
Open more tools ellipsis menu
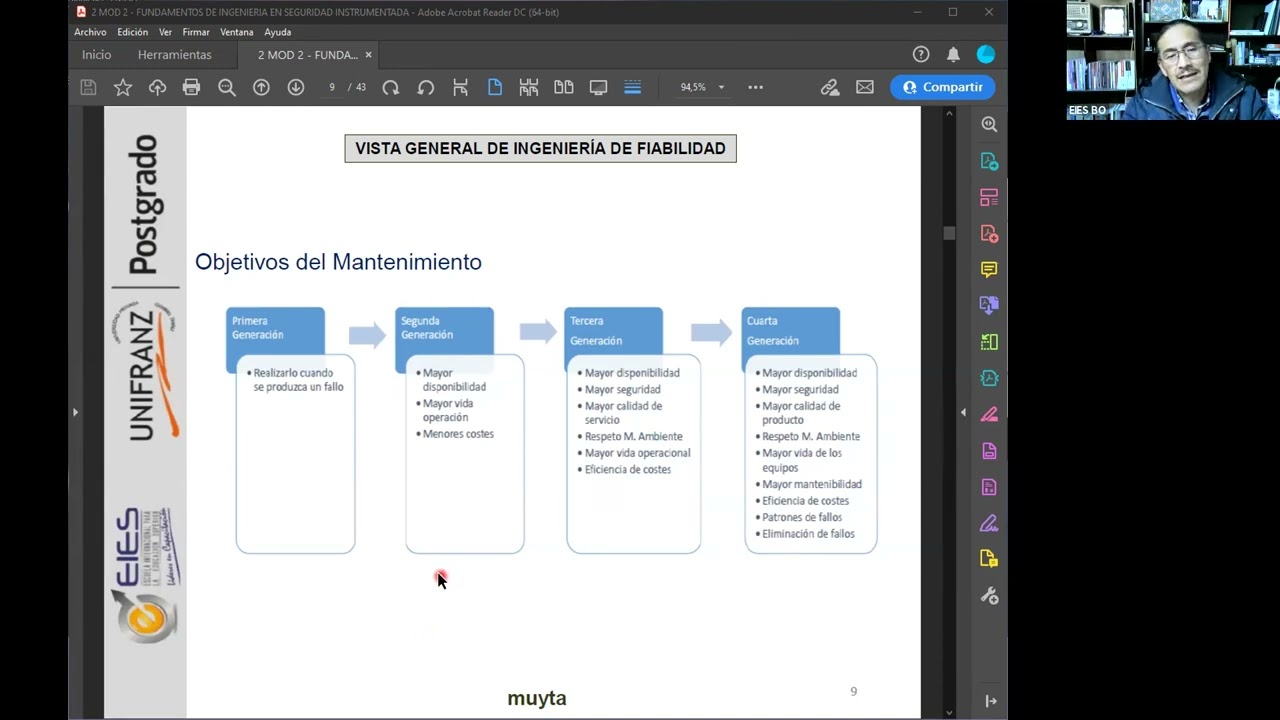756,87
